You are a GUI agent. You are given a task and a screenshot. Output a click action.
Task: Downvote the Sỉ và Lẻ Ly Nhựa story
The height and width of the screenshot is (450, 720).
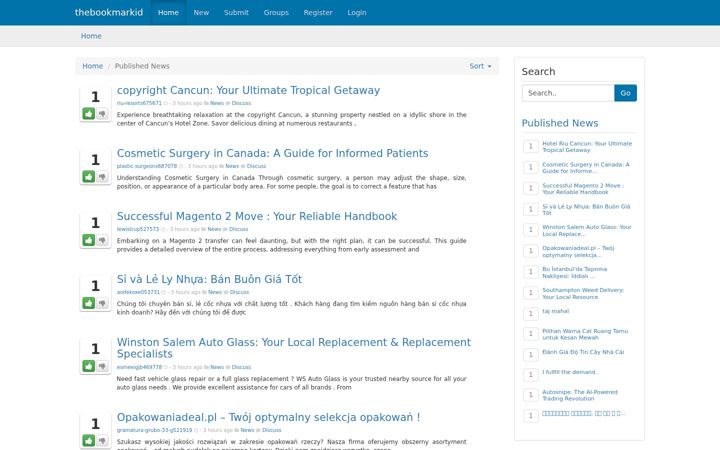(102, 303)
